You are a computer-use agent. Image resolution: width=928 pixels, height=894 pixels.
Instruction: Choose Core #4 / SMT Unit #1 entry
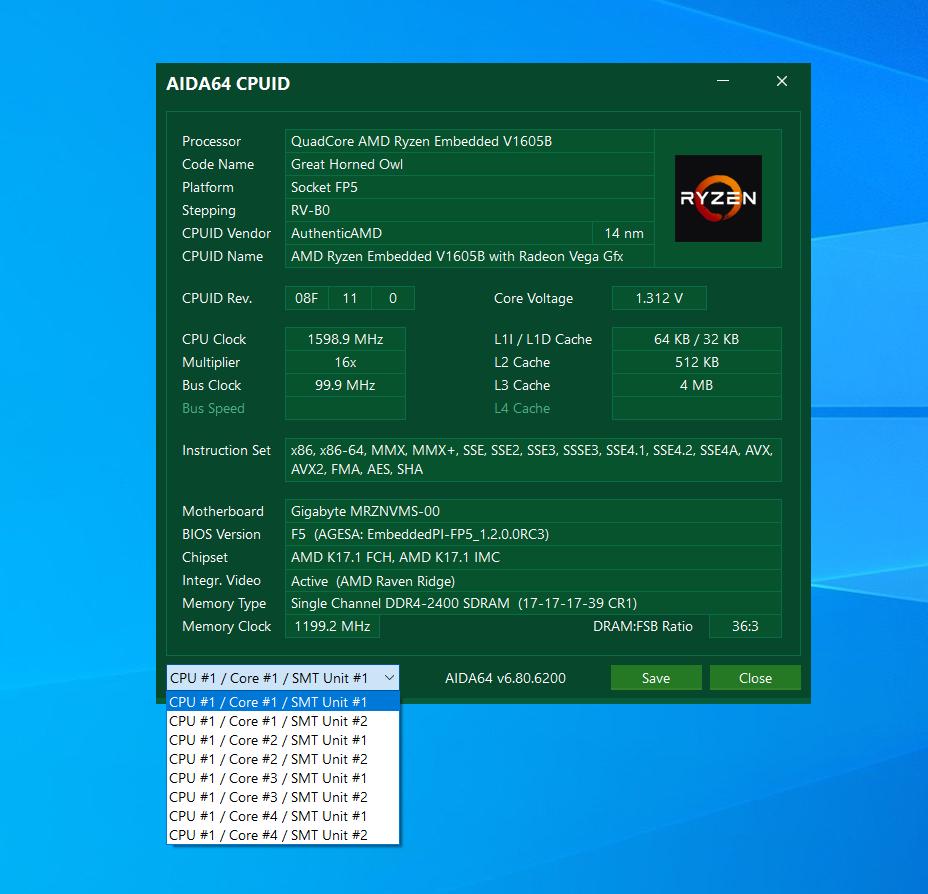pyautogui.click(x=268, y=816)
